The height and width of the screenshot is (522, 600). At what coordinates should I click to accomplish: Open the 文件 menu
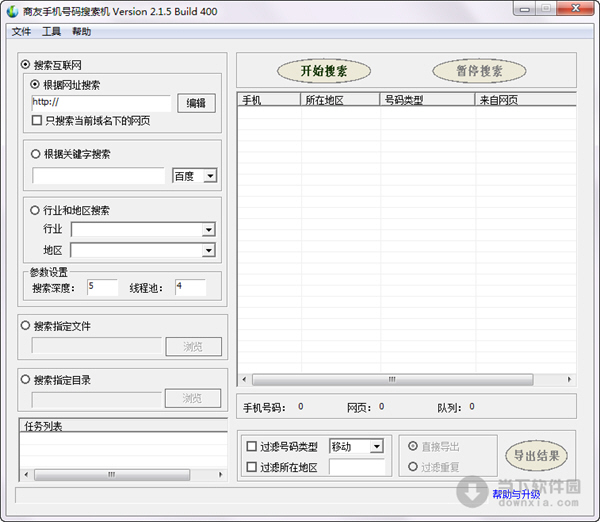(x=21, y=32)
